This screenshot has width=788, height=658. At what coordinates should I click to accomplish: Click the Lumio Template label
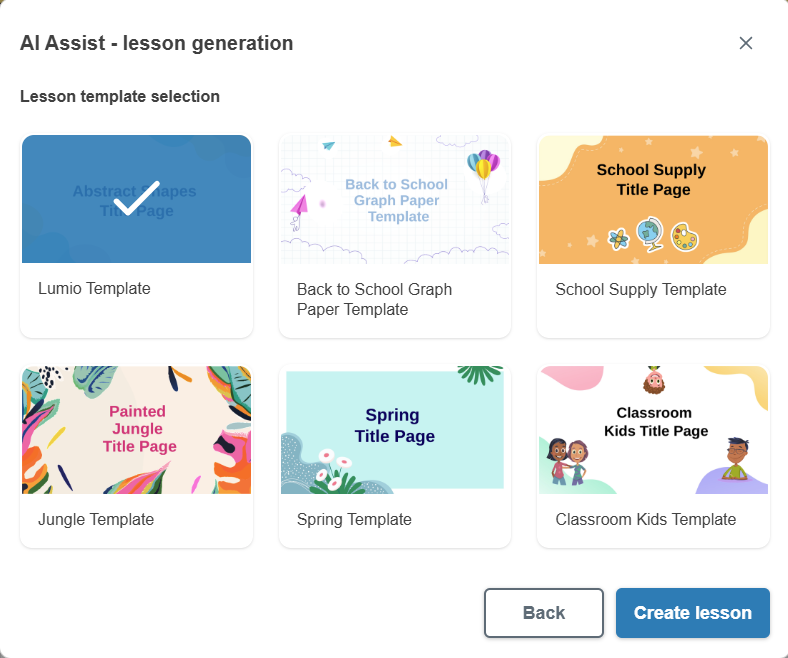tap(94, 289)
